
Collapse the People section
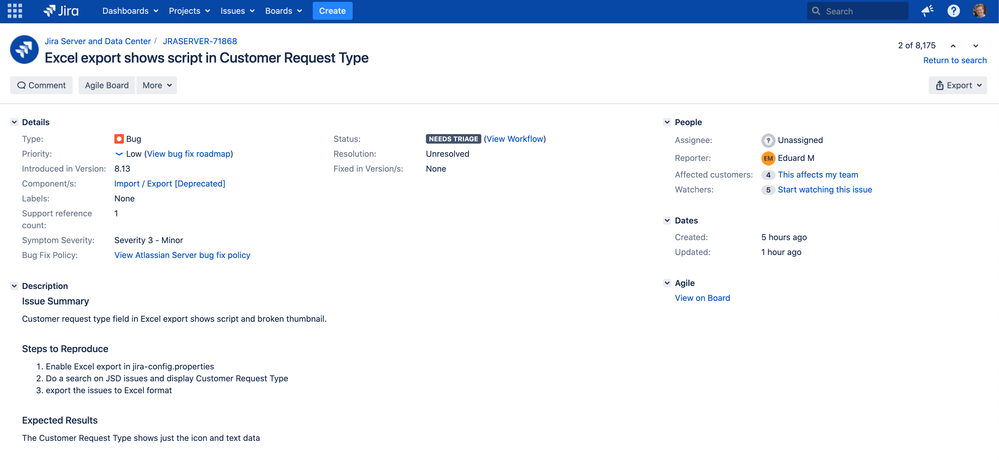[667, 122]
